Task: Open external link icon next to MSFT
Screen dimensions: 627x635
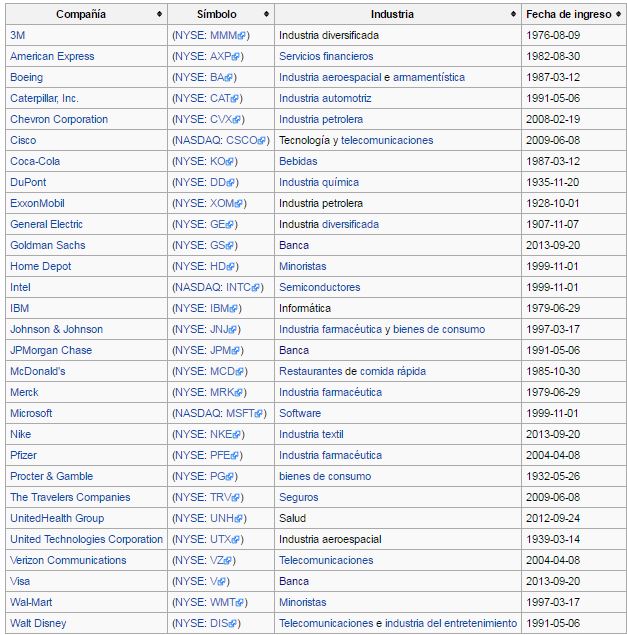Action: pos(259,414)
